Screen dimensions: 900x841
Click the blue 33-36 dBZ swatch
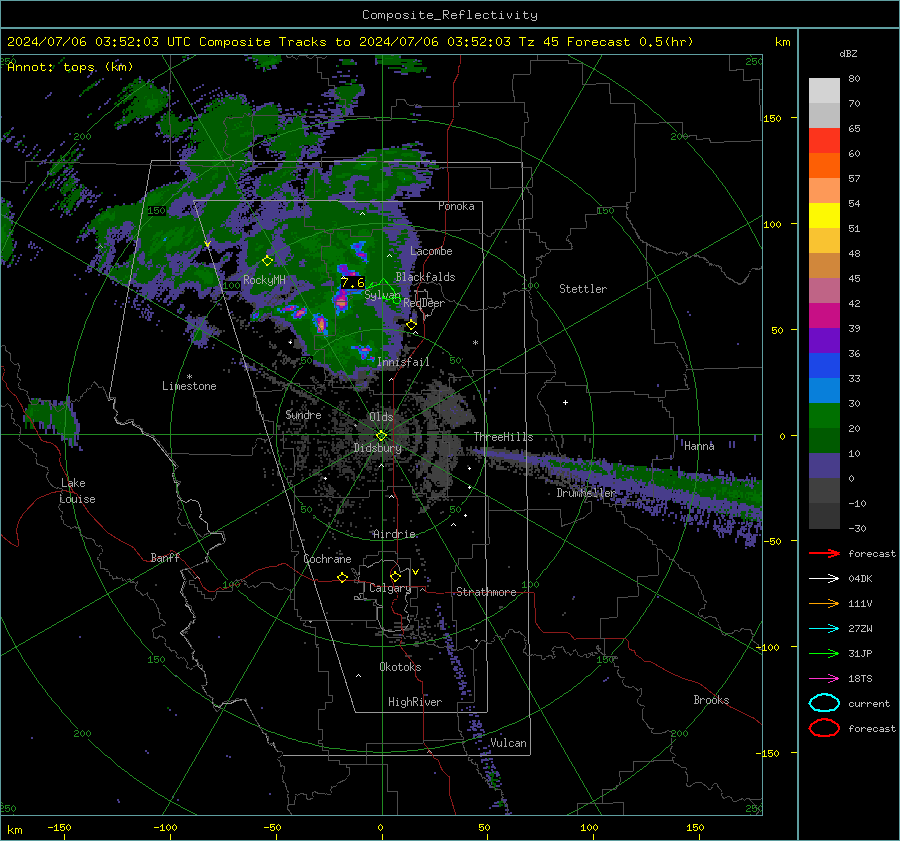[x=824, y=366]
